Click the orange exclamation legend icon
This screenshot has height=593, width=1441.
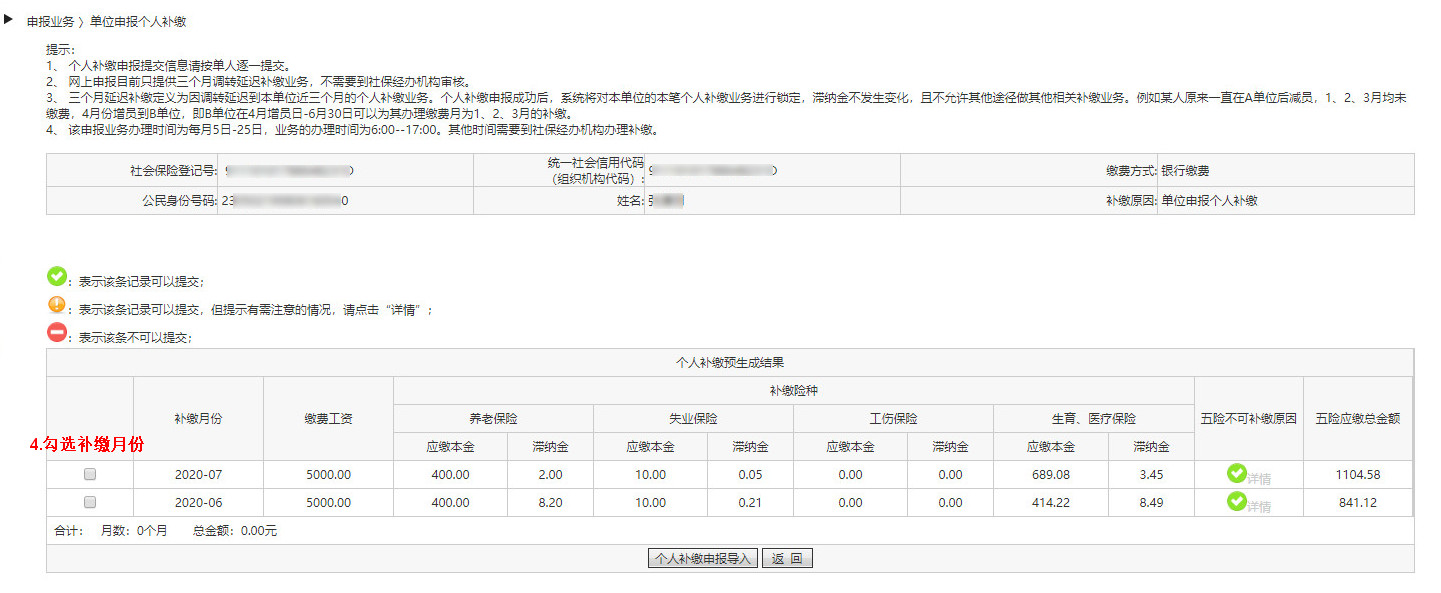pyautogui.click(x=57, y=305)
